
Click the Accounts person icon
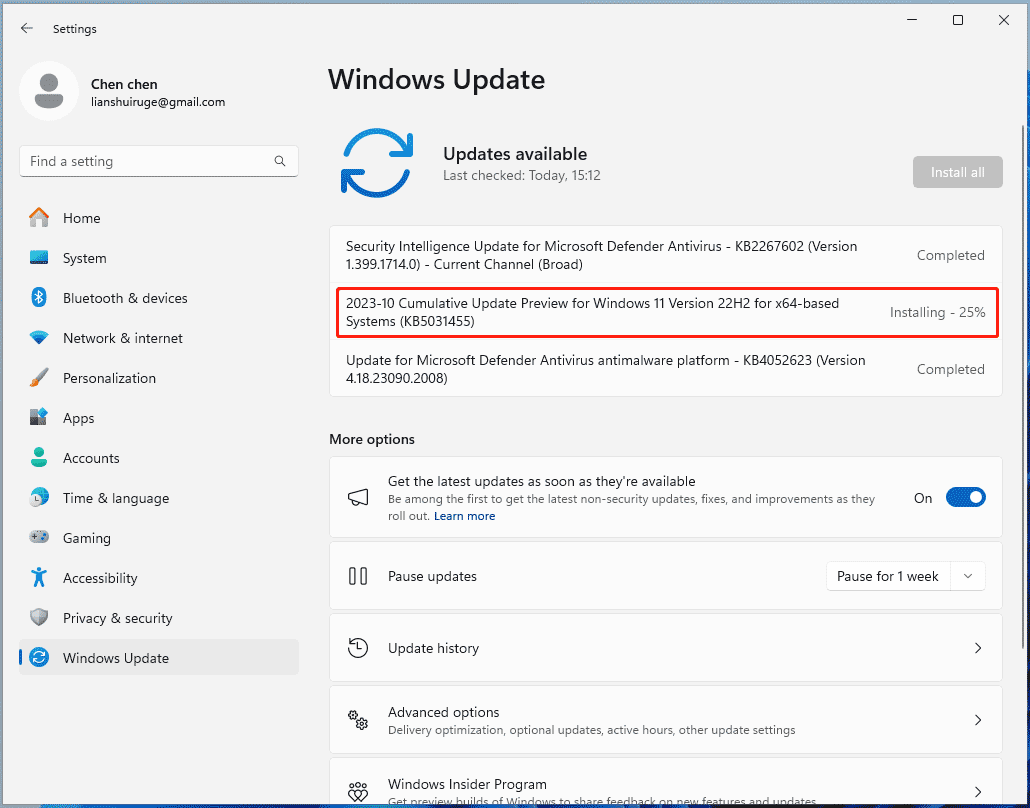39,457
